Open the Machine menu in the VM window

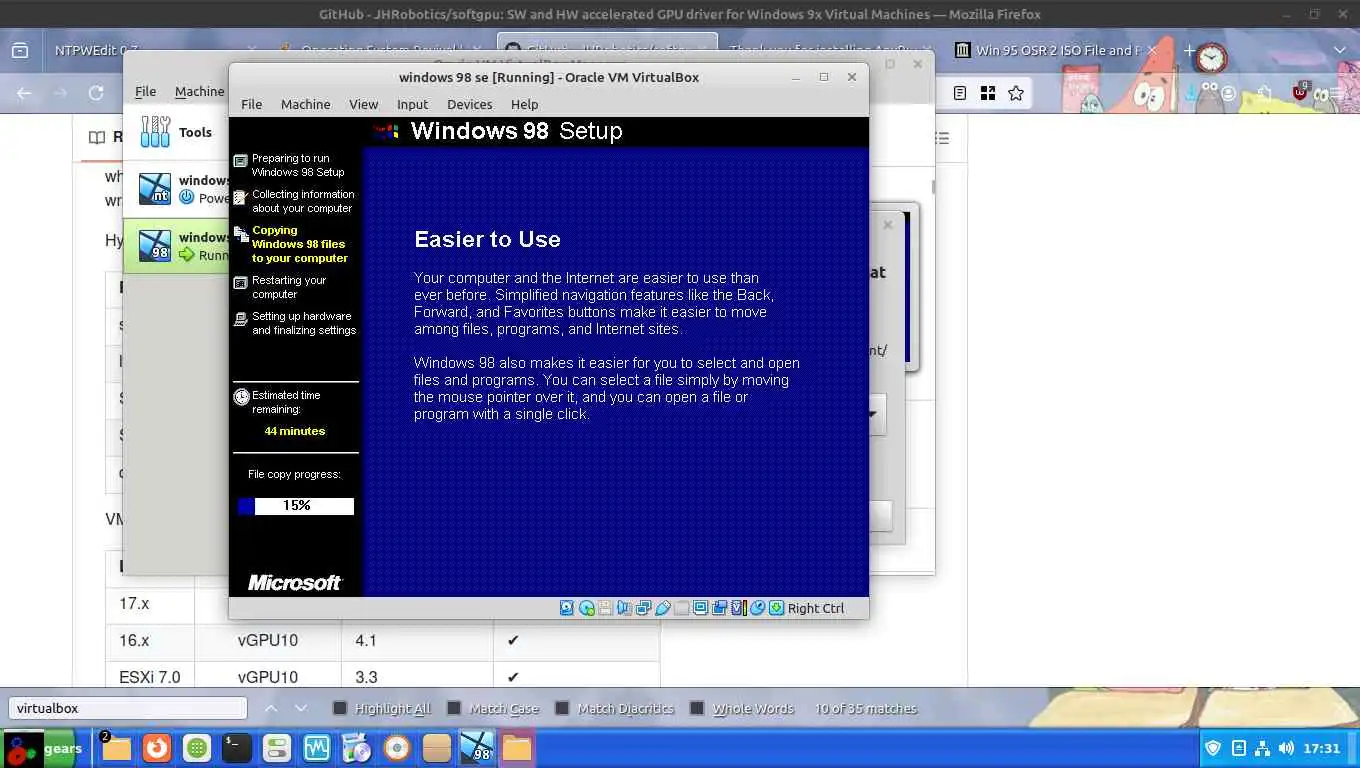[305, 104]
